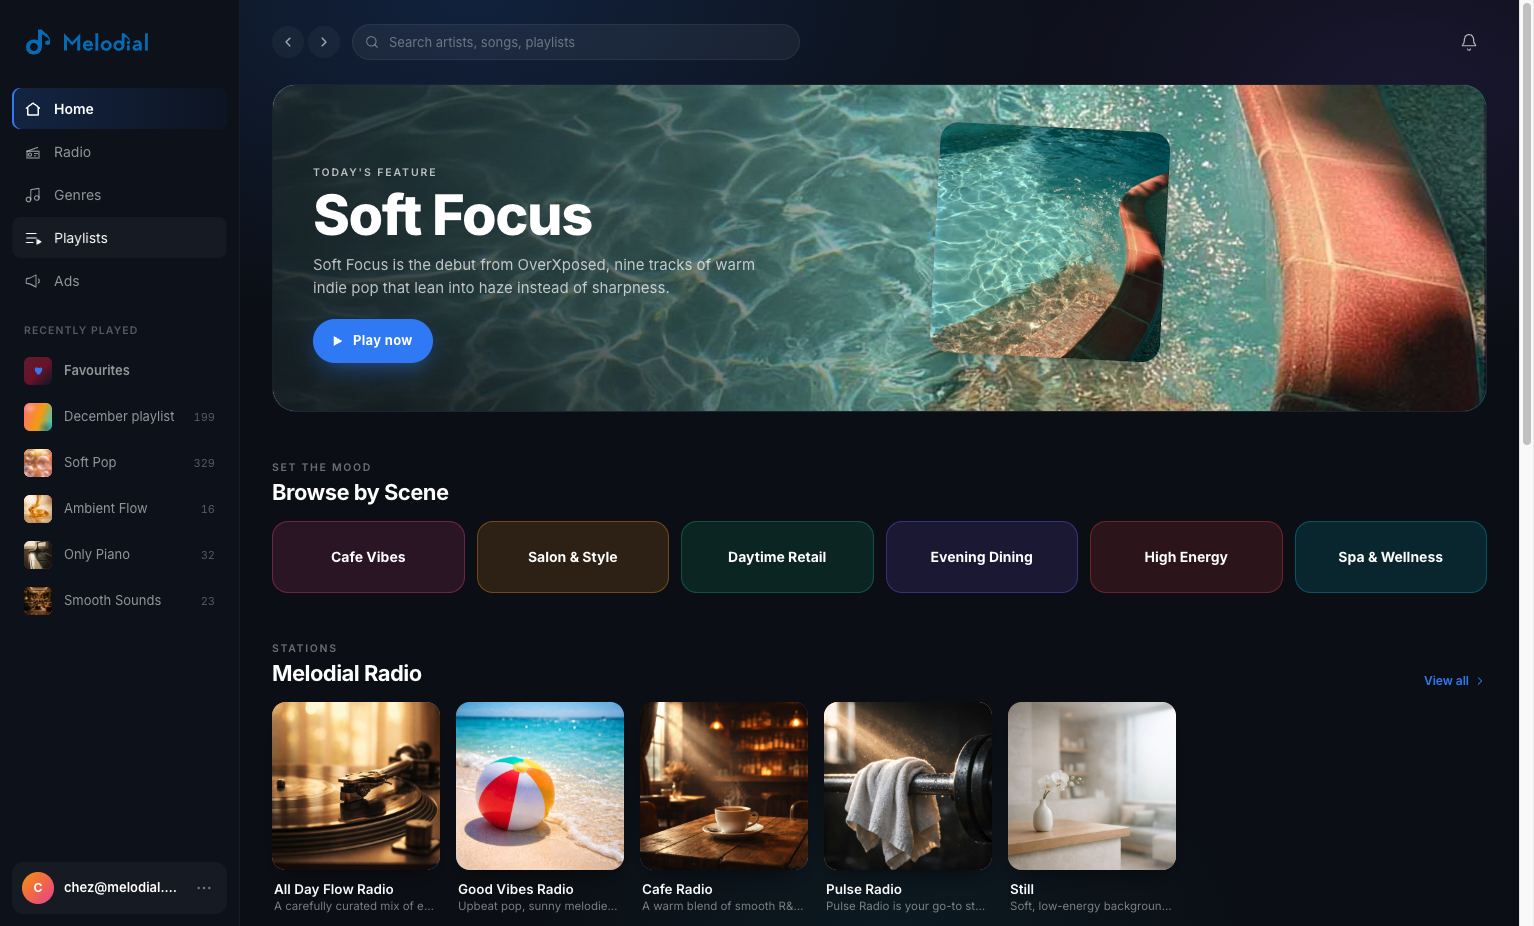Image resolution: width=1534 pixels, height=926 pixels.
Task: Click Cafe Radio title text
Action: (x=677, y=889)
